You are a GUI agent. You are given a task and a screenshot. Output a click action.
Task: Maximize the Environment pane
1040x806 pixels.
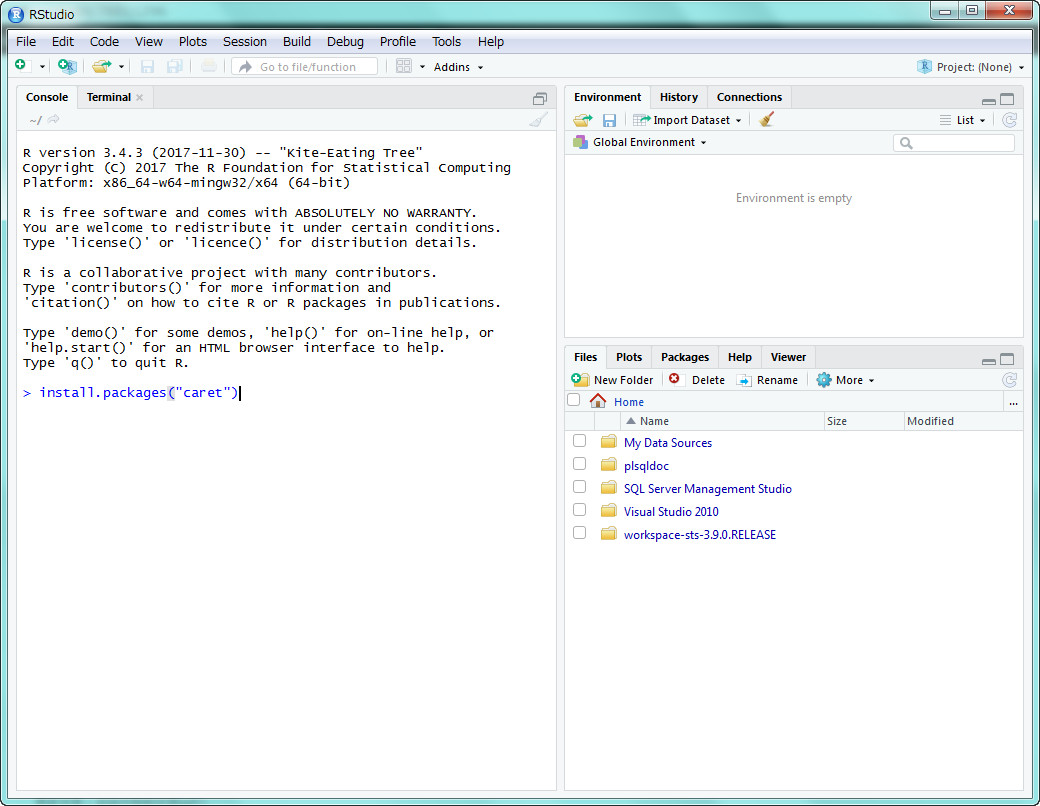point(1007,99)
